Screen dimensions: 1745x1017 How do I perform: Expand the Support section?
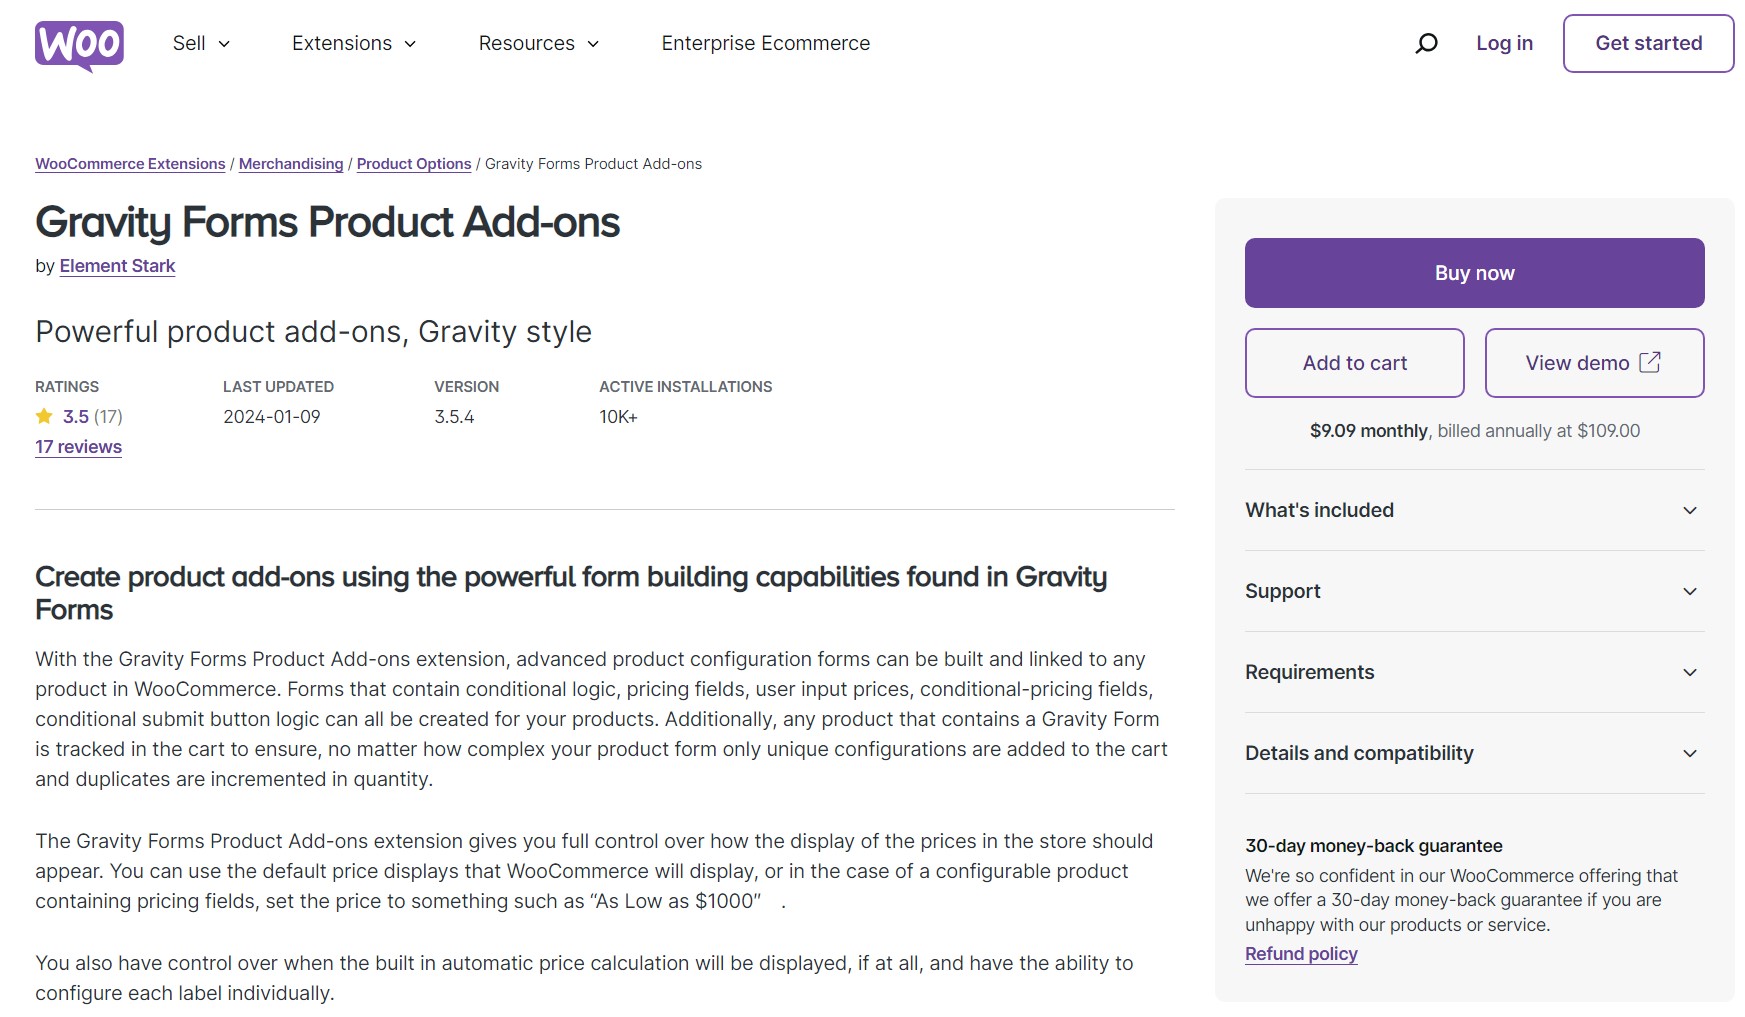(x=1474, y=591)
